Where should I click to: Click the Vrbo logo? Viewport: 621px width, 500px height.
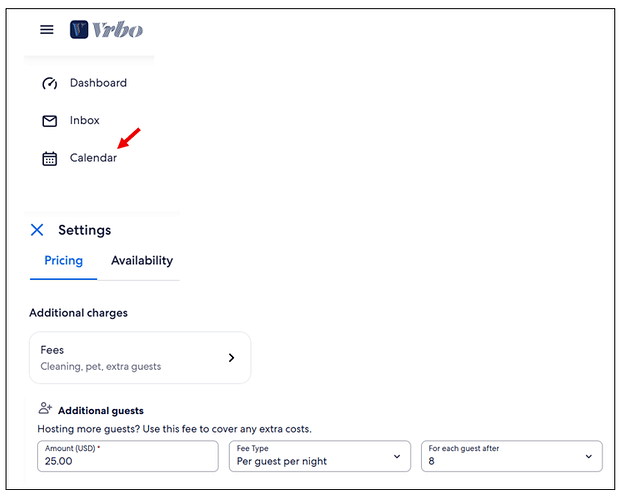[x=106, y=30]
